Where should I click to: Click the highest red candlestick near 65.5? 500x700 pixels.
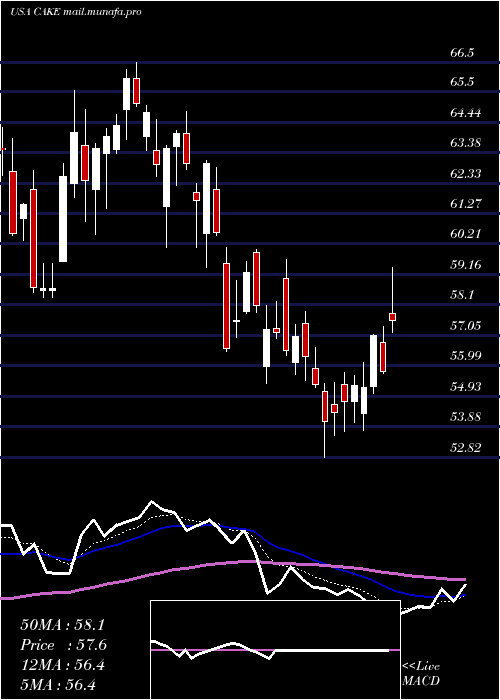pyautogui.click(x=136, y=91)
